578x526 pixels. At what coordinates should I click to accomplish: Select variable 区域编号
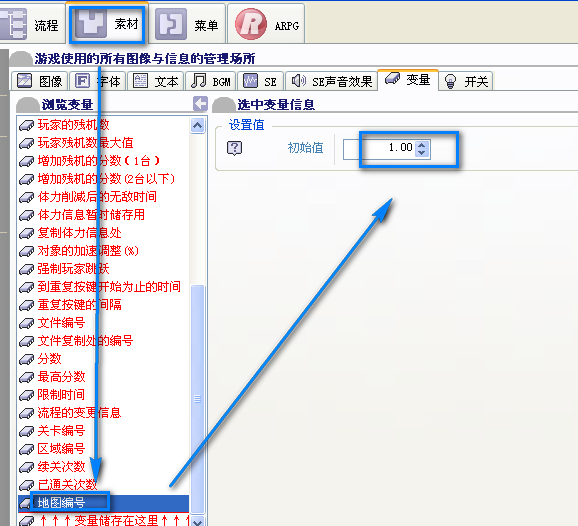(x=61, y=449)
